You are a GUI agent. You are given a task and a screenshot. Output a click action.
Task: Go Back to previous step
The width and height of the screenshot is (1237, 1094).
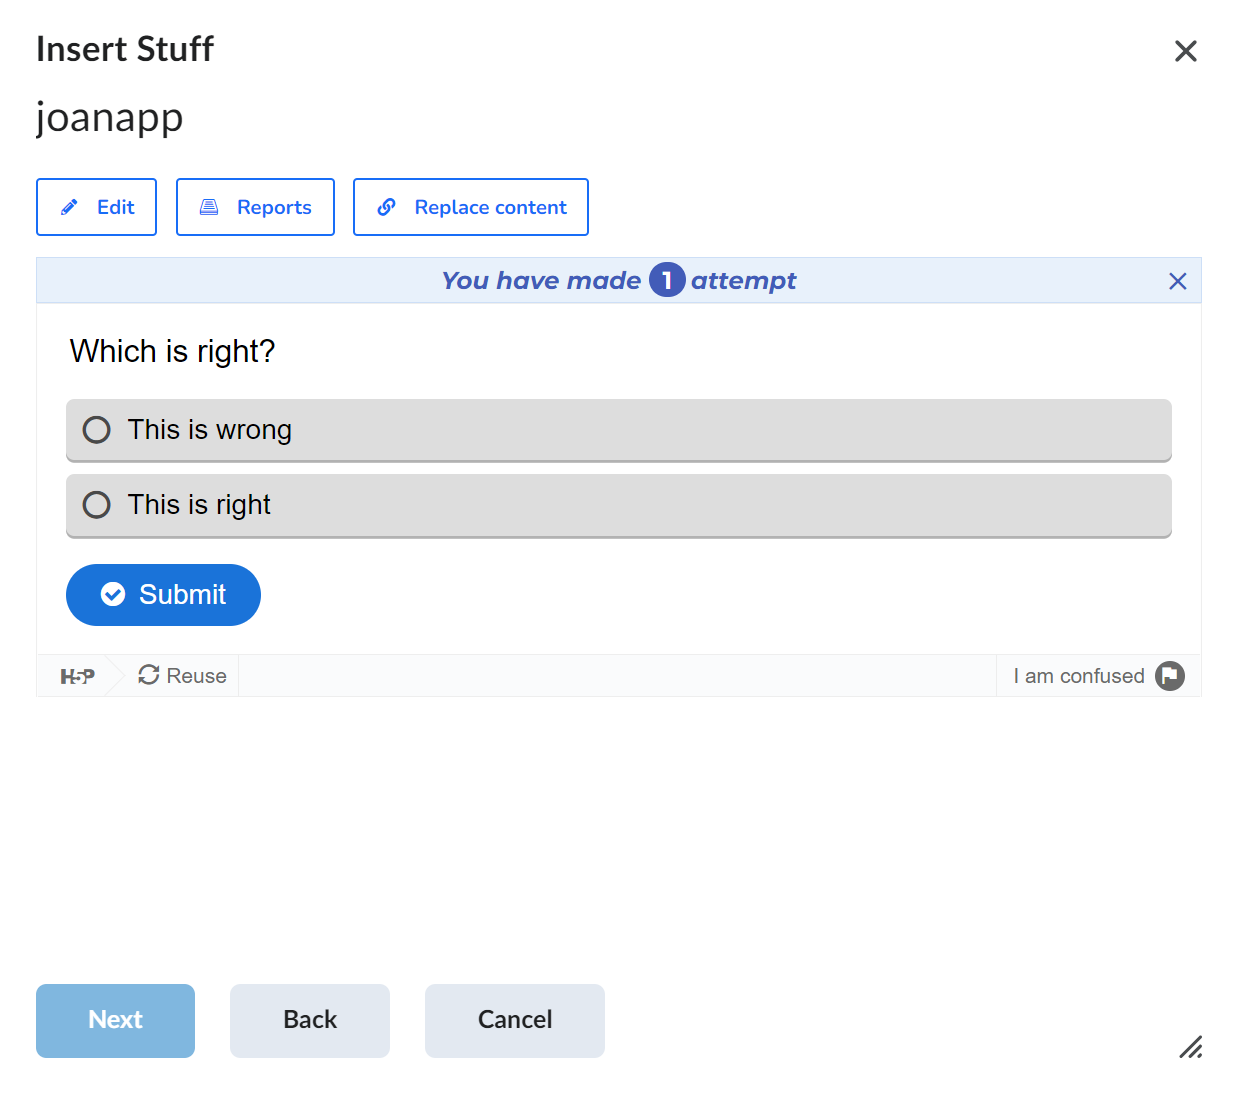(x=310, y=1021)
